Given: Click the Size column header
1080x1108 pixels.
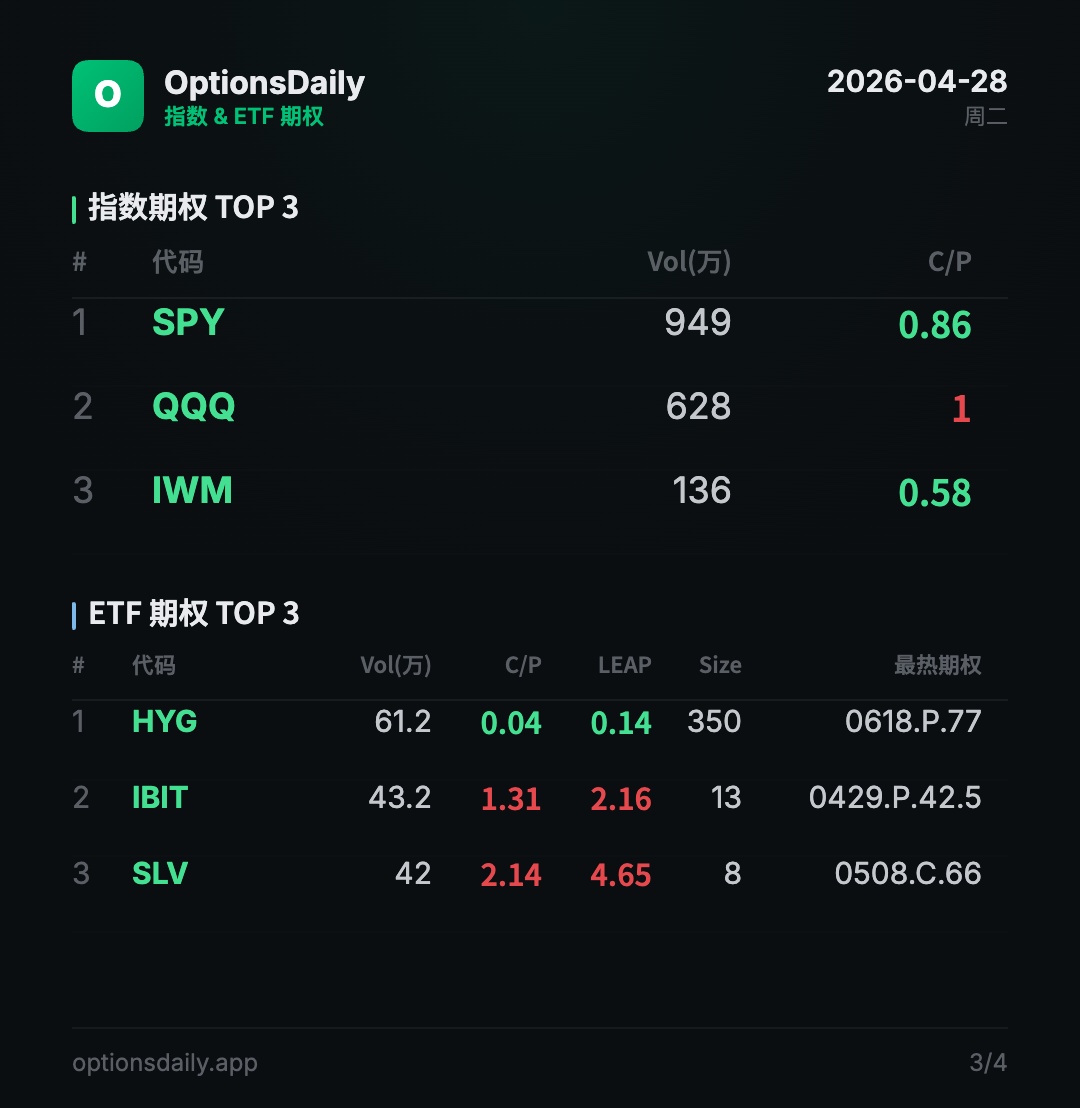Looking at the screenshot, I should tap(720, 666).
